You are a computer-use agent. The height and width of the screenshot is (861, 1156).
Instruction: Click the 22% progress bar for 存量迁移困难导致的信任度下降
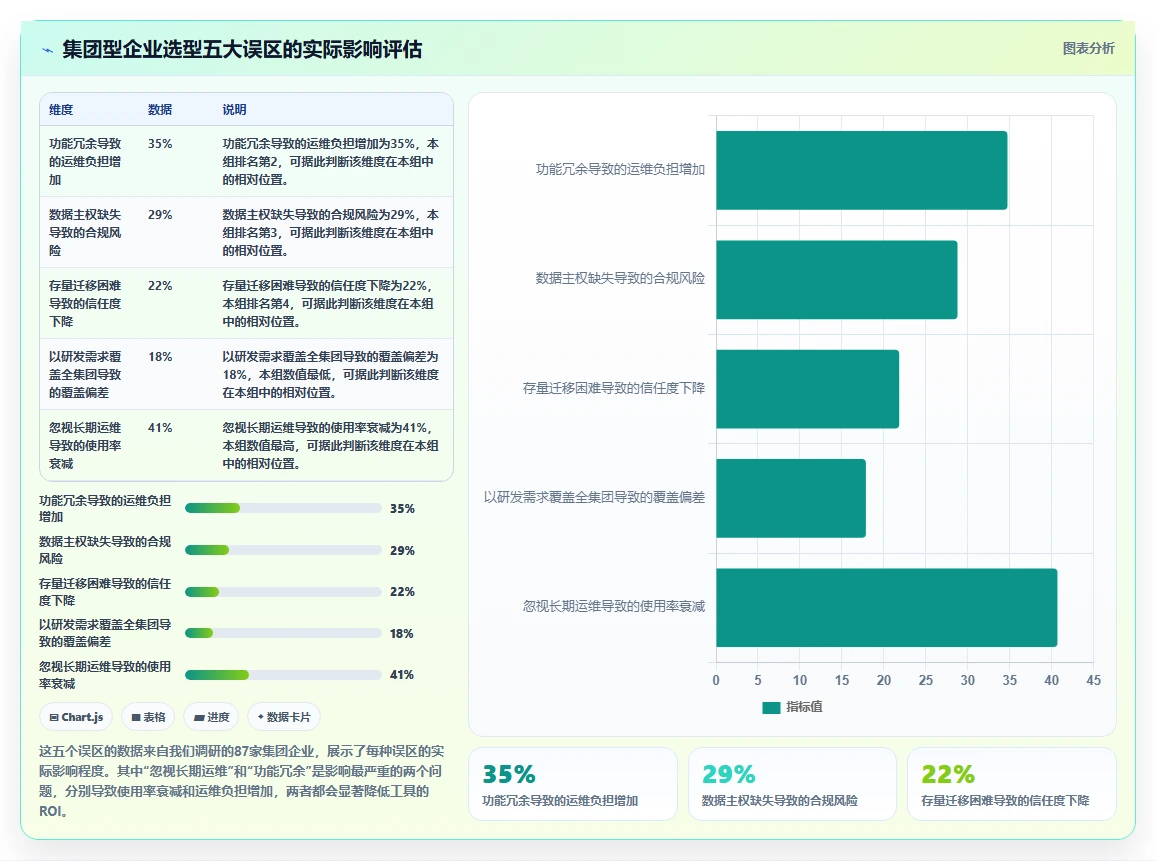[x=283, y=591]
